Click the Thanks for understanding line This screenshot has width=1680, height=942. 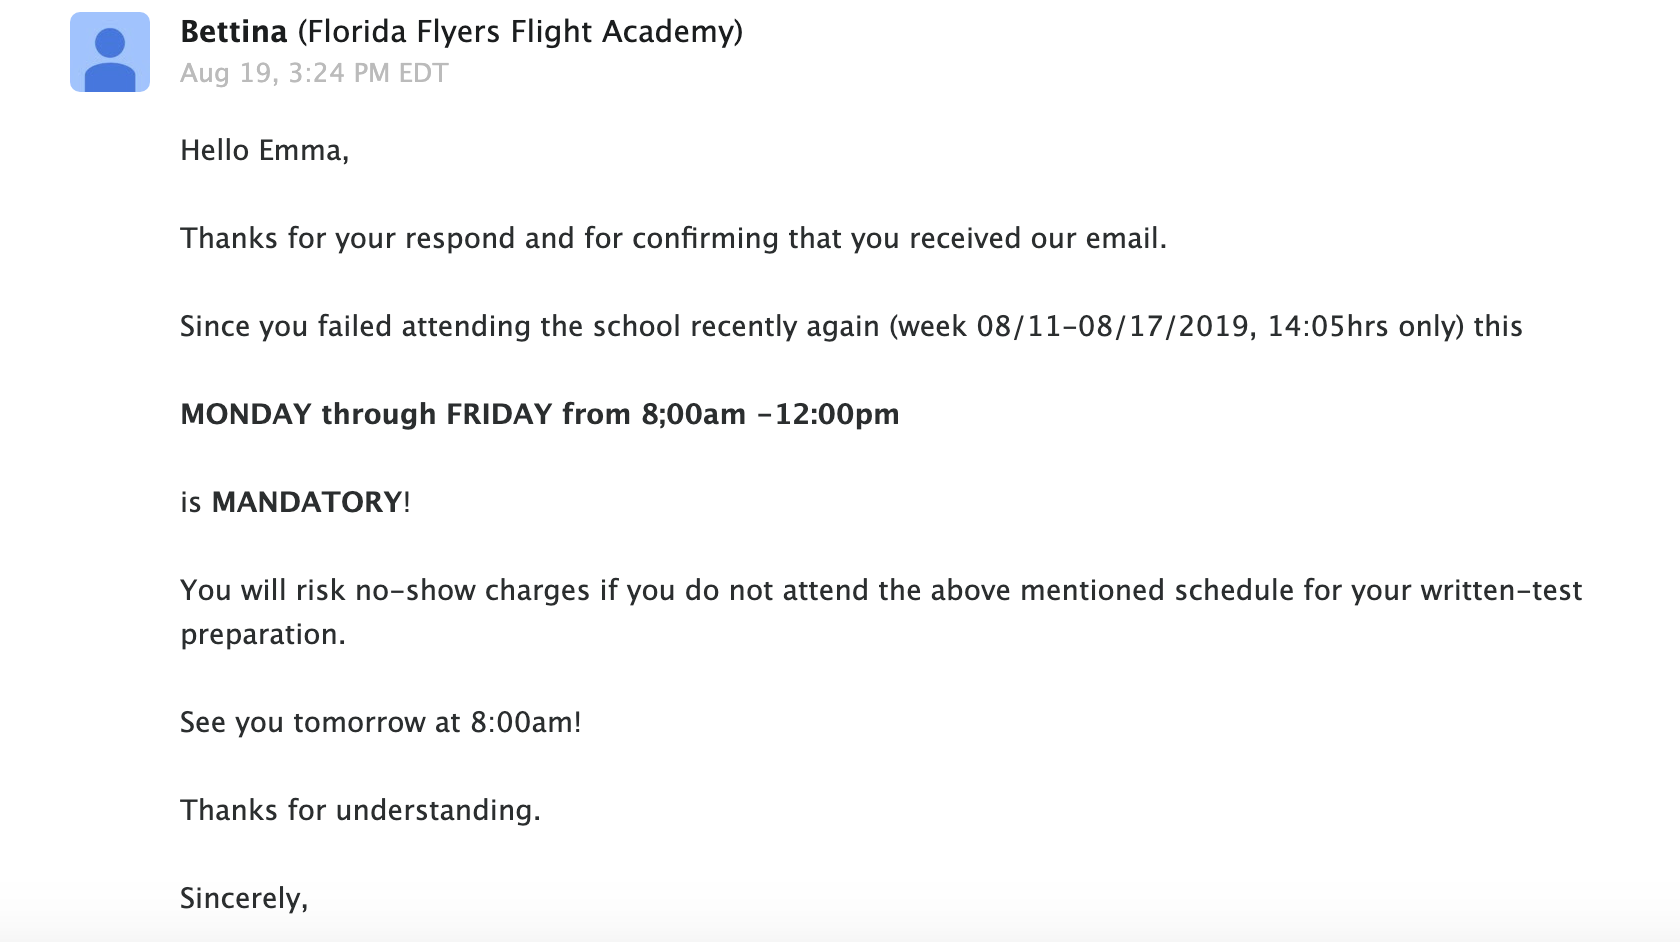tap(360, 810)
